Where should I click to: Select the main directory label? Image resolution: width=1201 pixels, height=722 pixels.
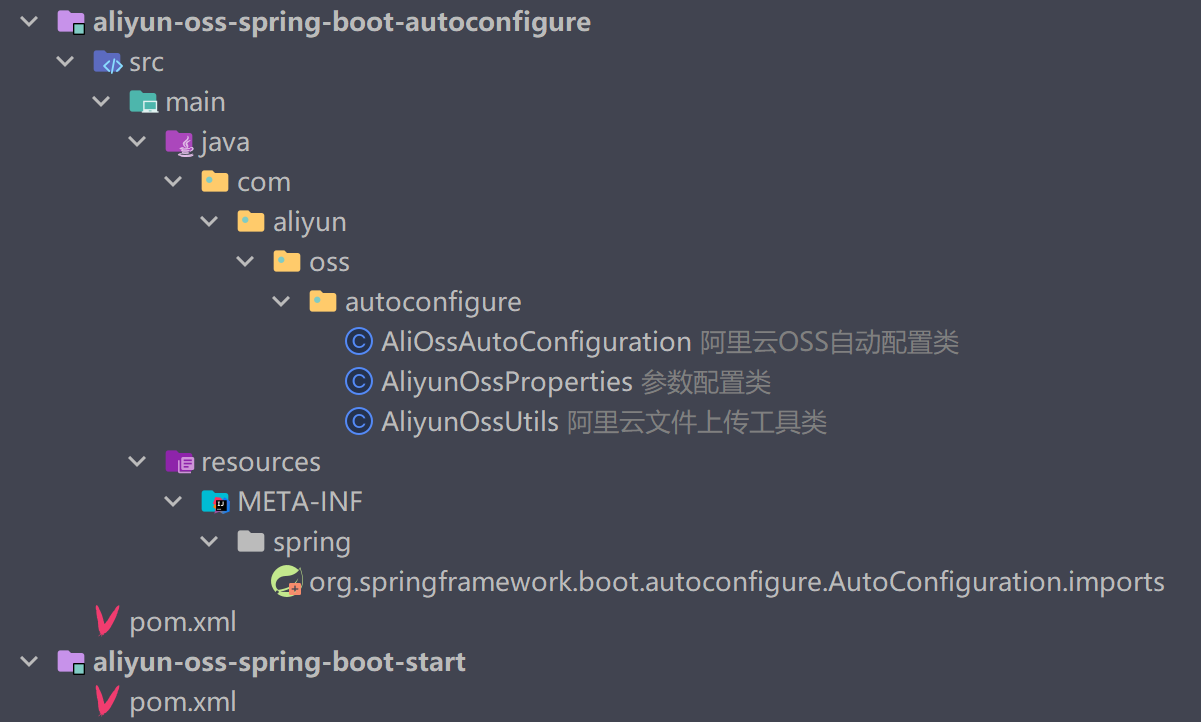[196, 102]
